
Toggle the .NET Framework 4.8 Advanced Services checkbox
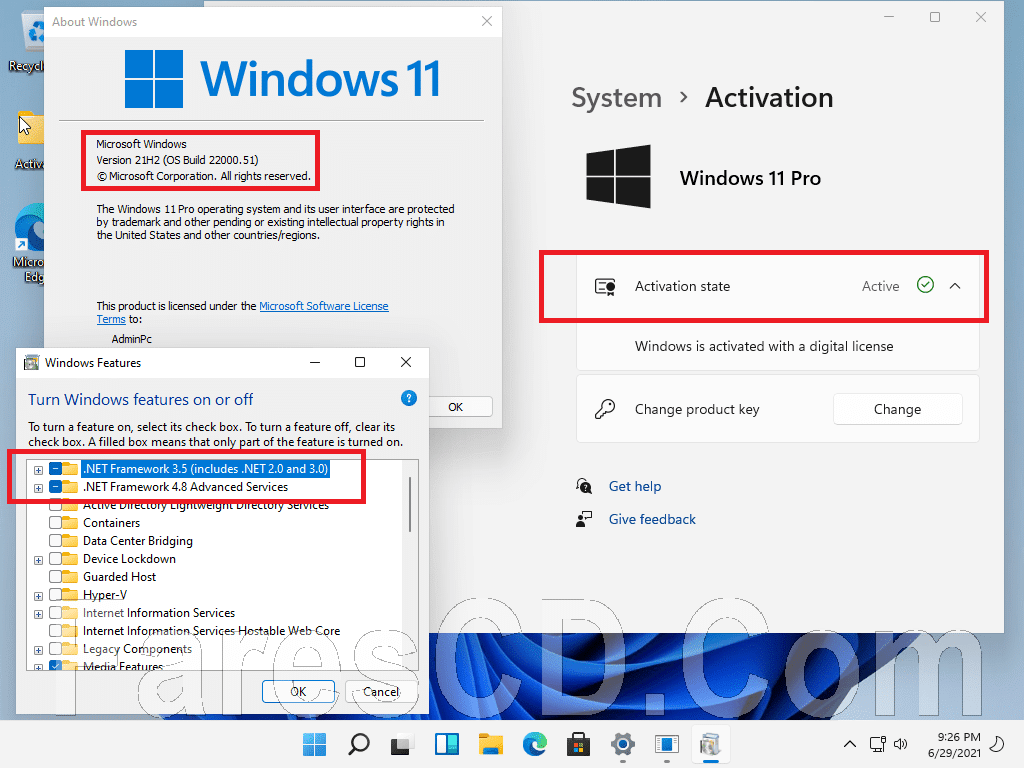click(56, 487)
